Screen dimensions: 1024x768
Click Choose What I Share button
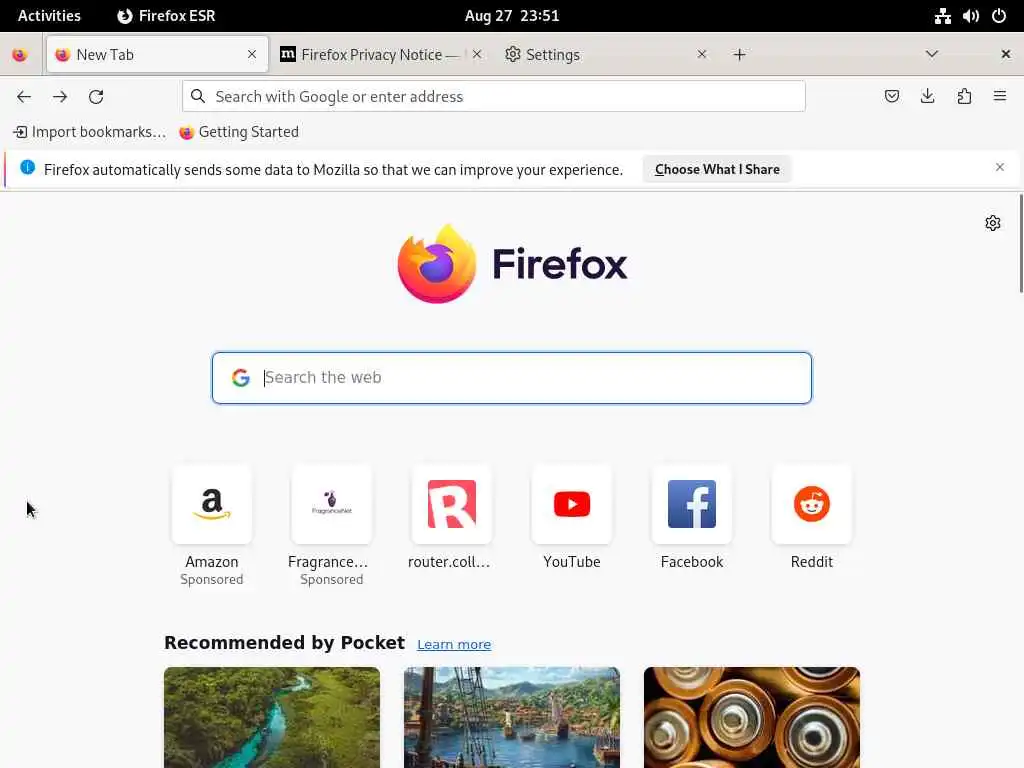click(x=717, y=169)
